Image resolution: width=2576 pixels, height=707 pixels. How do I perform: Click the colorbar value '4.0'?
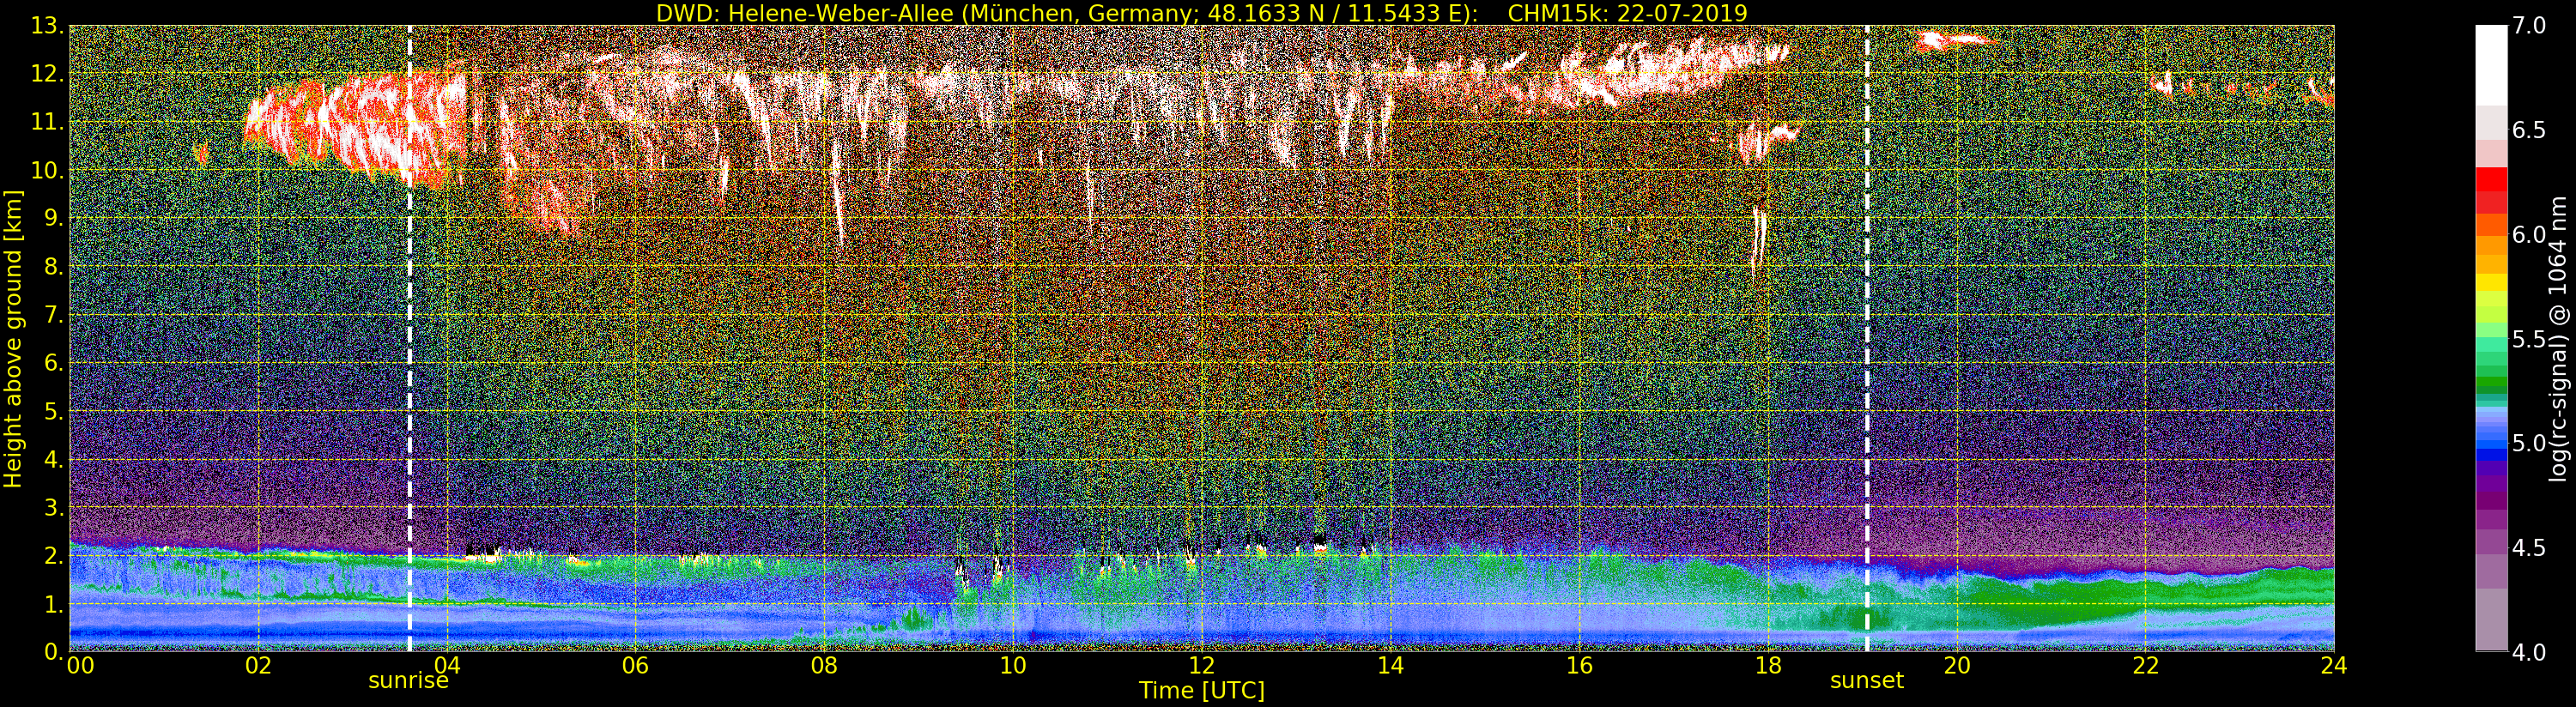pos(2529,652)
